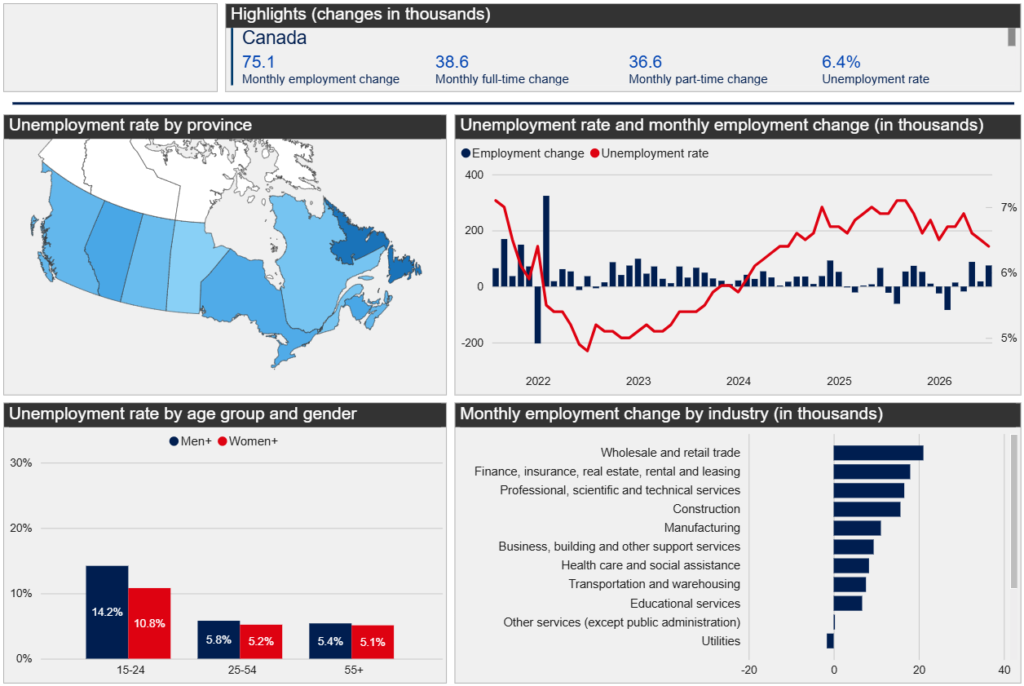Click the '15-24' age group axis label
This screenshot has width=1024, height=686.
click(131, 670)
